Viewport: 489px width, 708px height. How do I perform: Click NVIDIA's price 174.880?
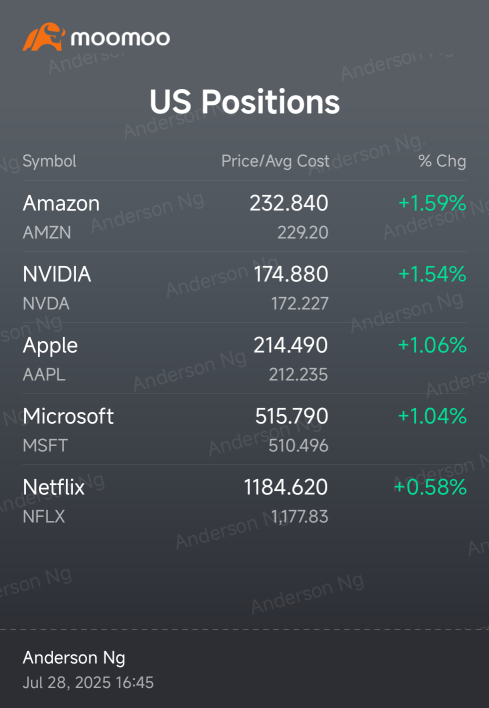coord(291,274)
